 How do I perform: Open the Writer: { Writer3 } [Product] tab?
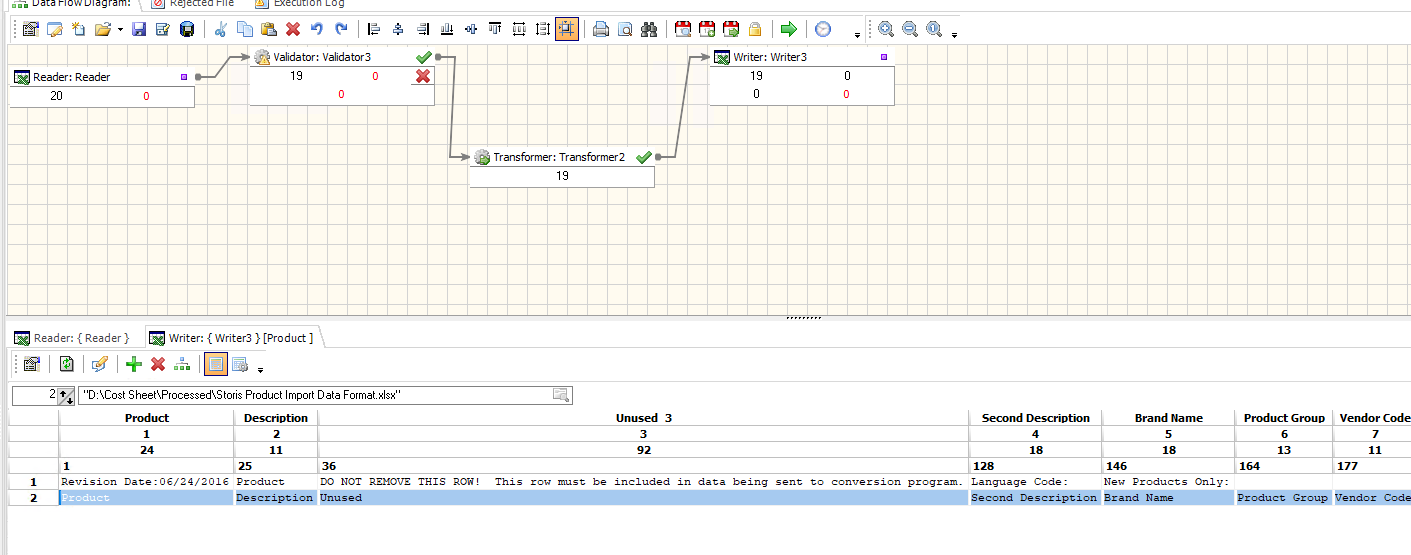click(232, 338)
